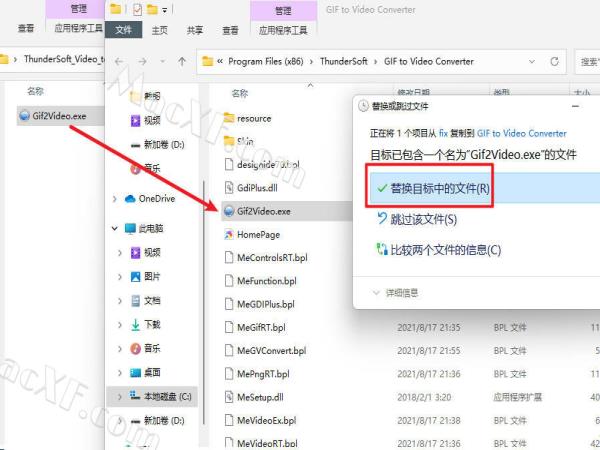Click the HomePage shortcut icon
The image size is (600, 450).
click(x=228, y=234)
